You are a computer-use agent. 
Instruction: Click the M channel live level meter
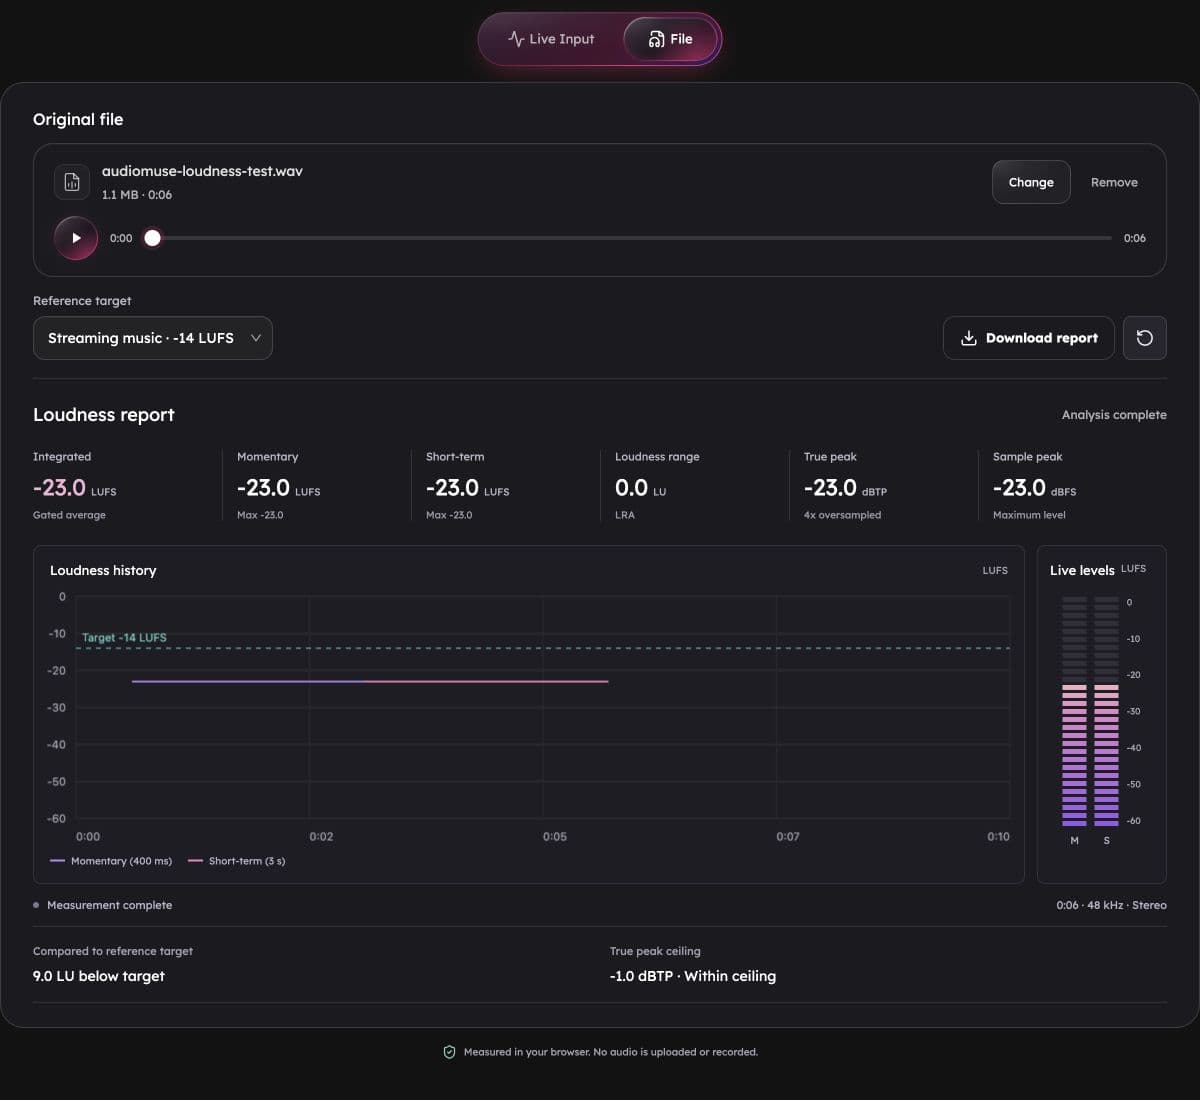pos(1074,711)
